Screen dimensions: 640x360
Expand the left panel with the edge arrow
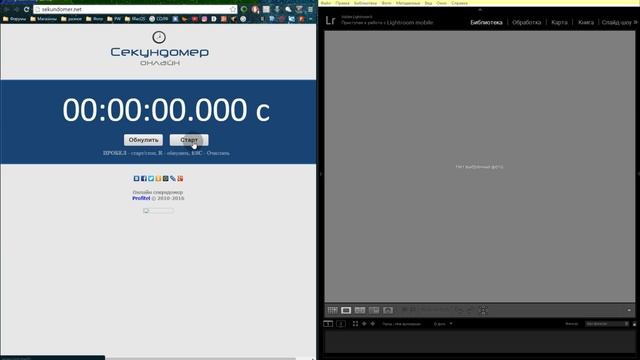click(321, 174)
